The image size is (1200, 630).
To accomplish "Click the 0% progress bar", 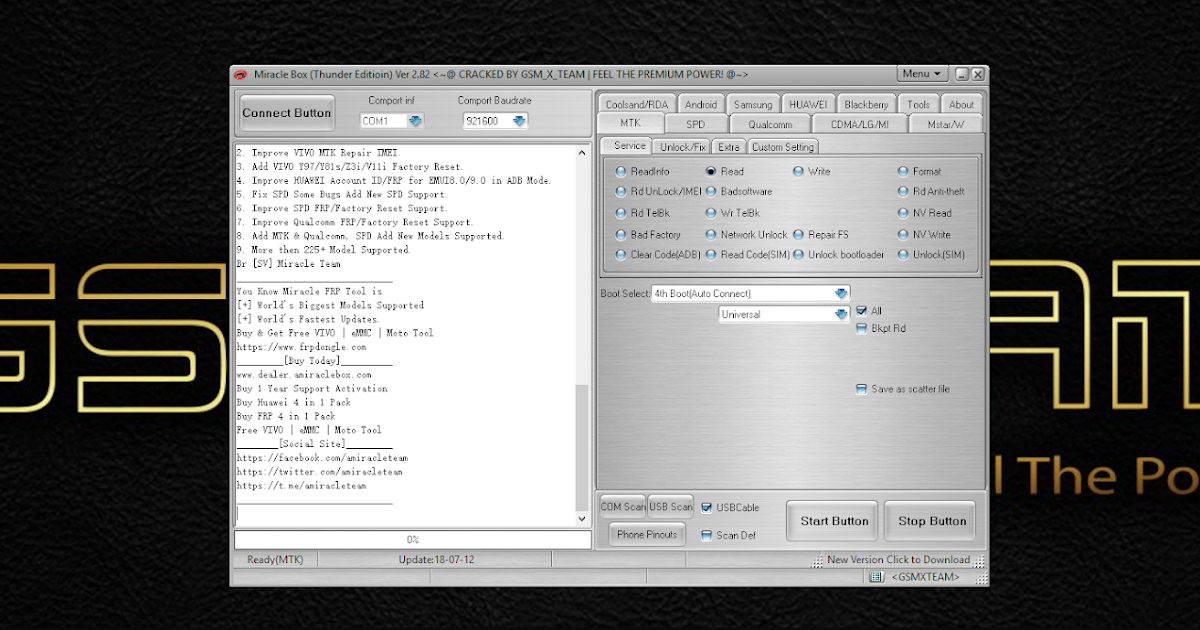I will [412, 540].
